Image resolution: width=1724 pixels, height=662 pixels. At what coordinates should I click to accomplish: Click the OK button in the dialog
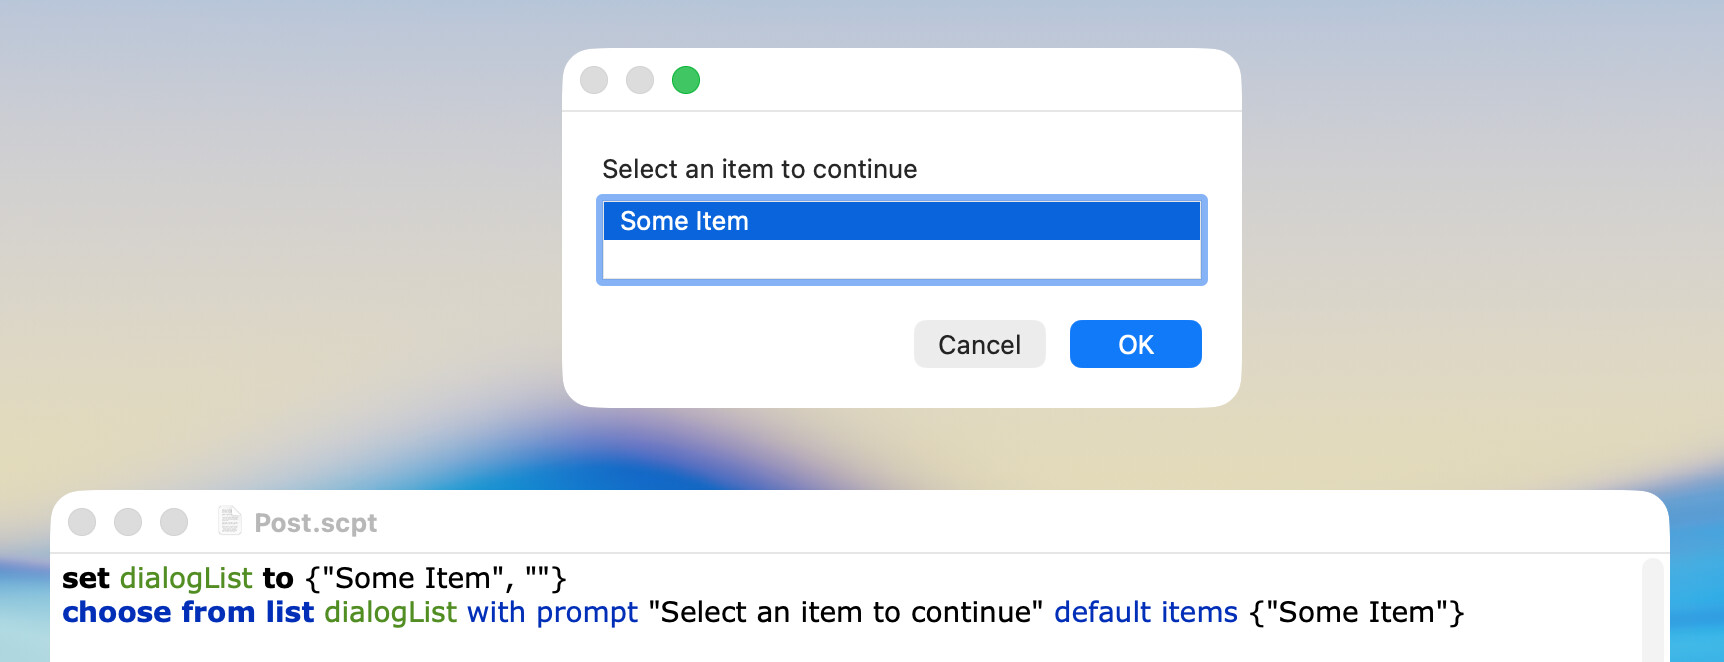(1135, 344)
